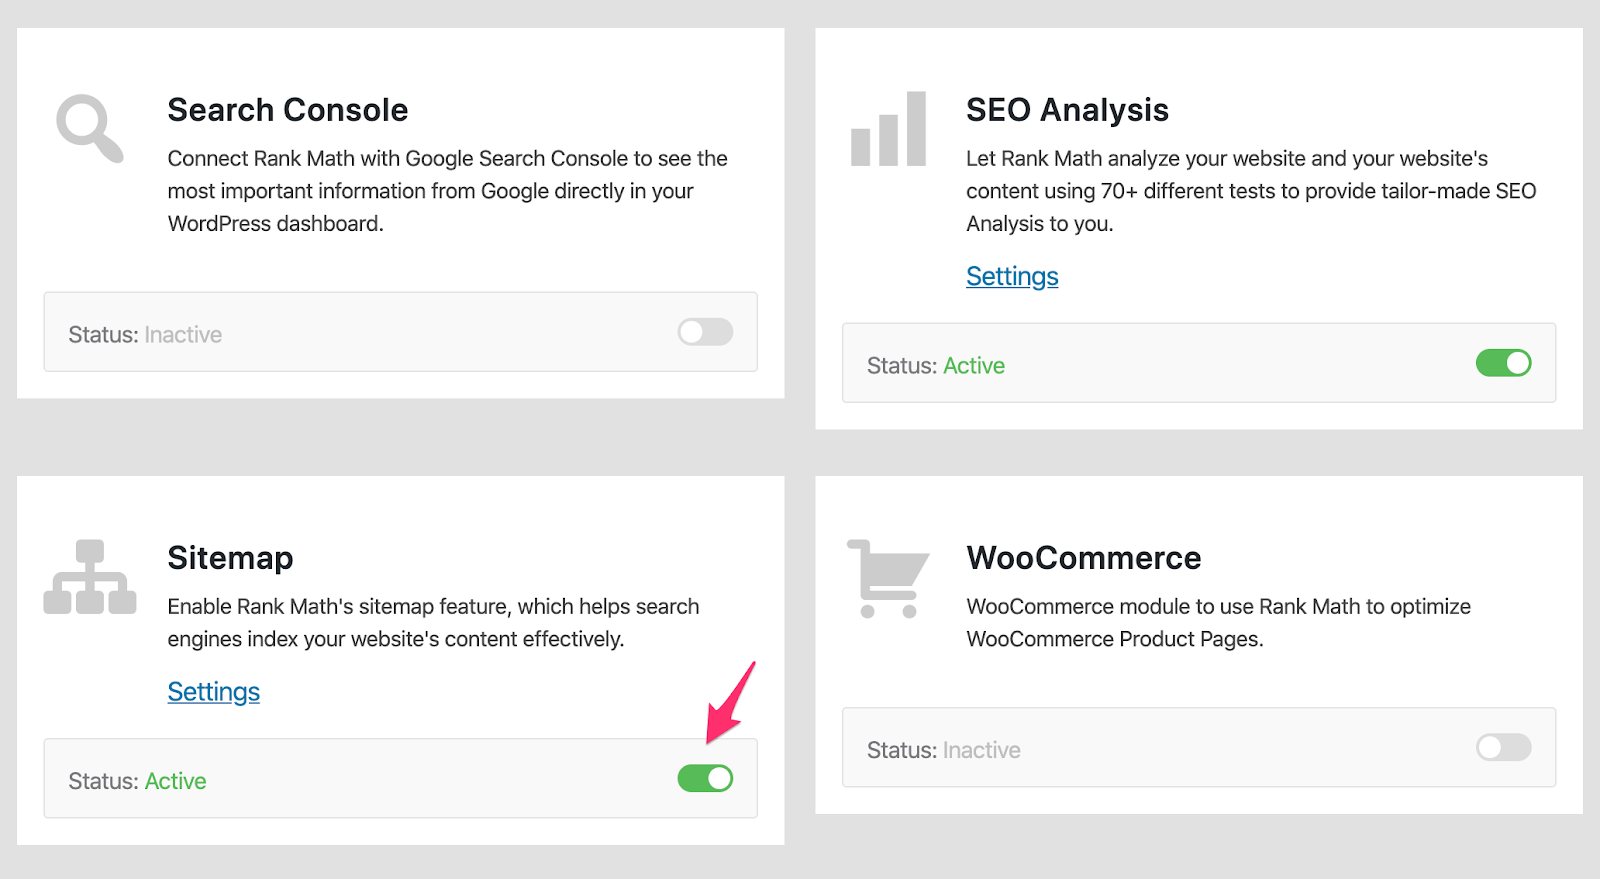The image size is (1600, 879).
Task: Click the Search Console magnifier icon
Action: point(89,128)
